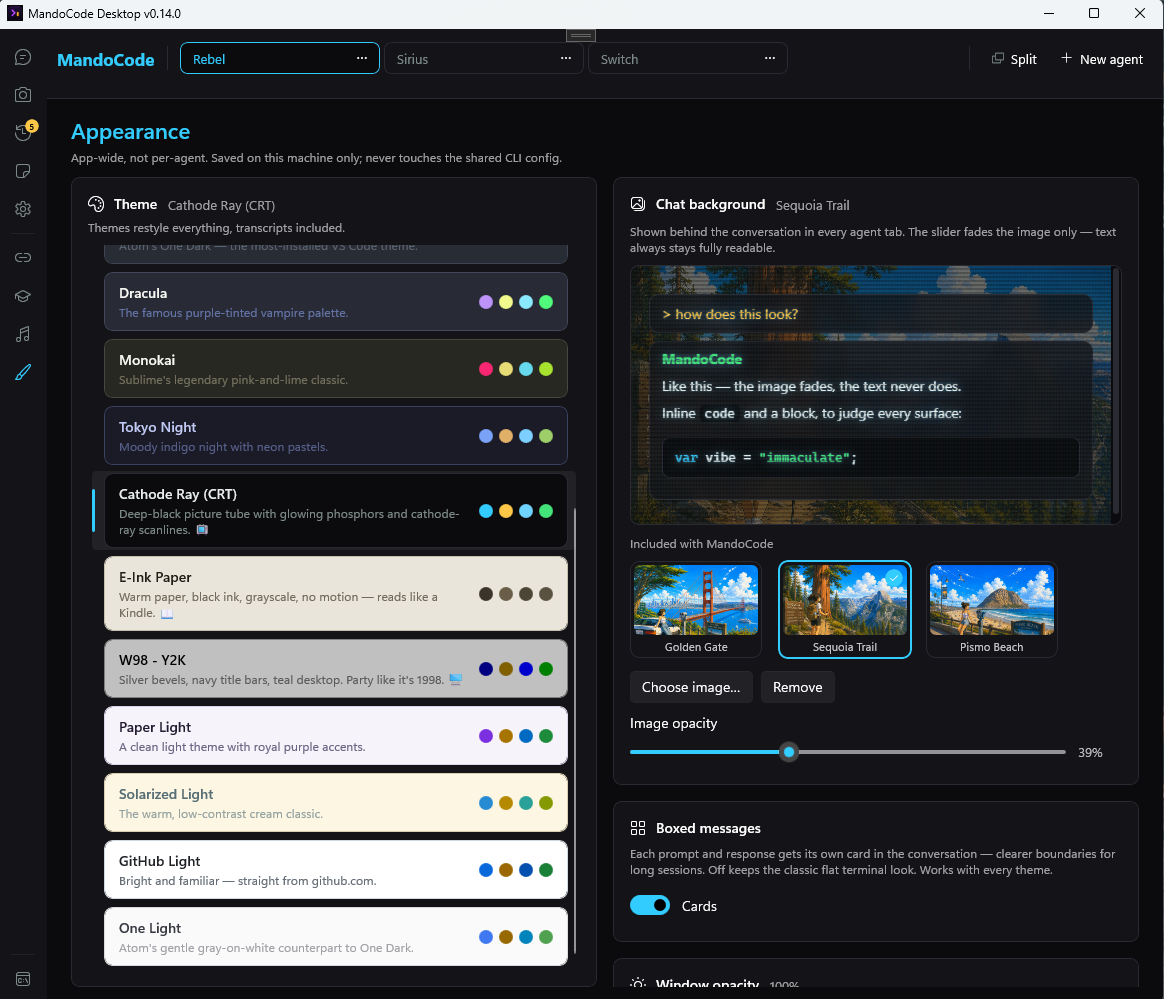Toggle the Cards boxed messages switch

click(650, 905)
